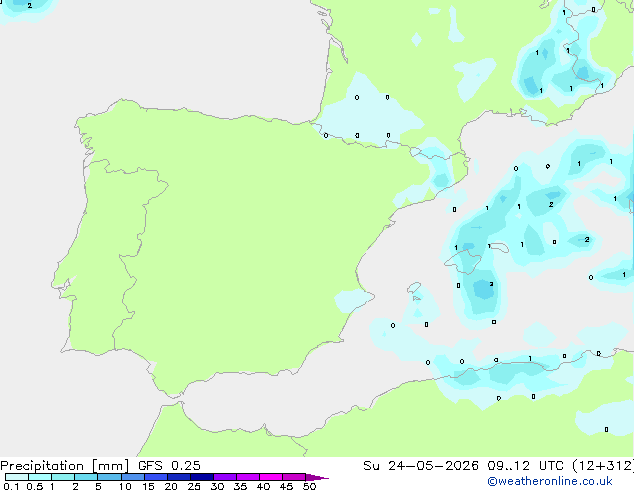The height and width of the screenshot is (490, 634).
Task: Click the 0.5–1 mm legend swatch
Action: click(40, 477)
